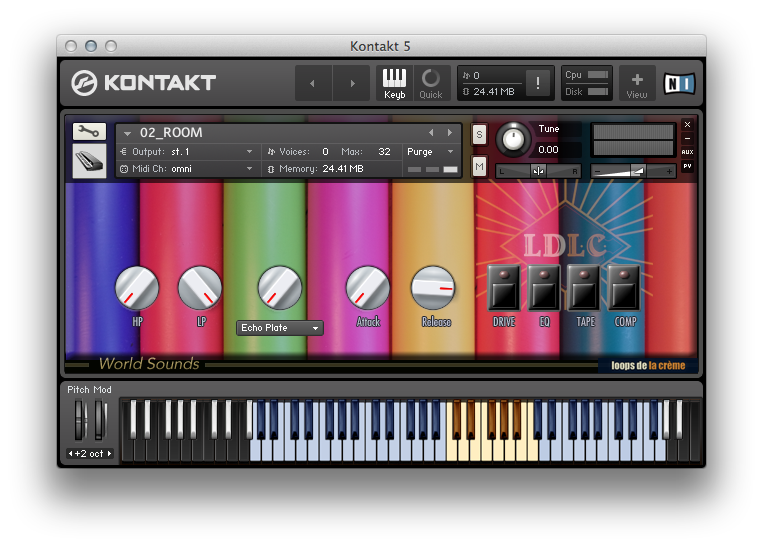The image size is (763, 547).
Task: Click the Attack knob
Action: pyautogui.click(x=368, y=288)
